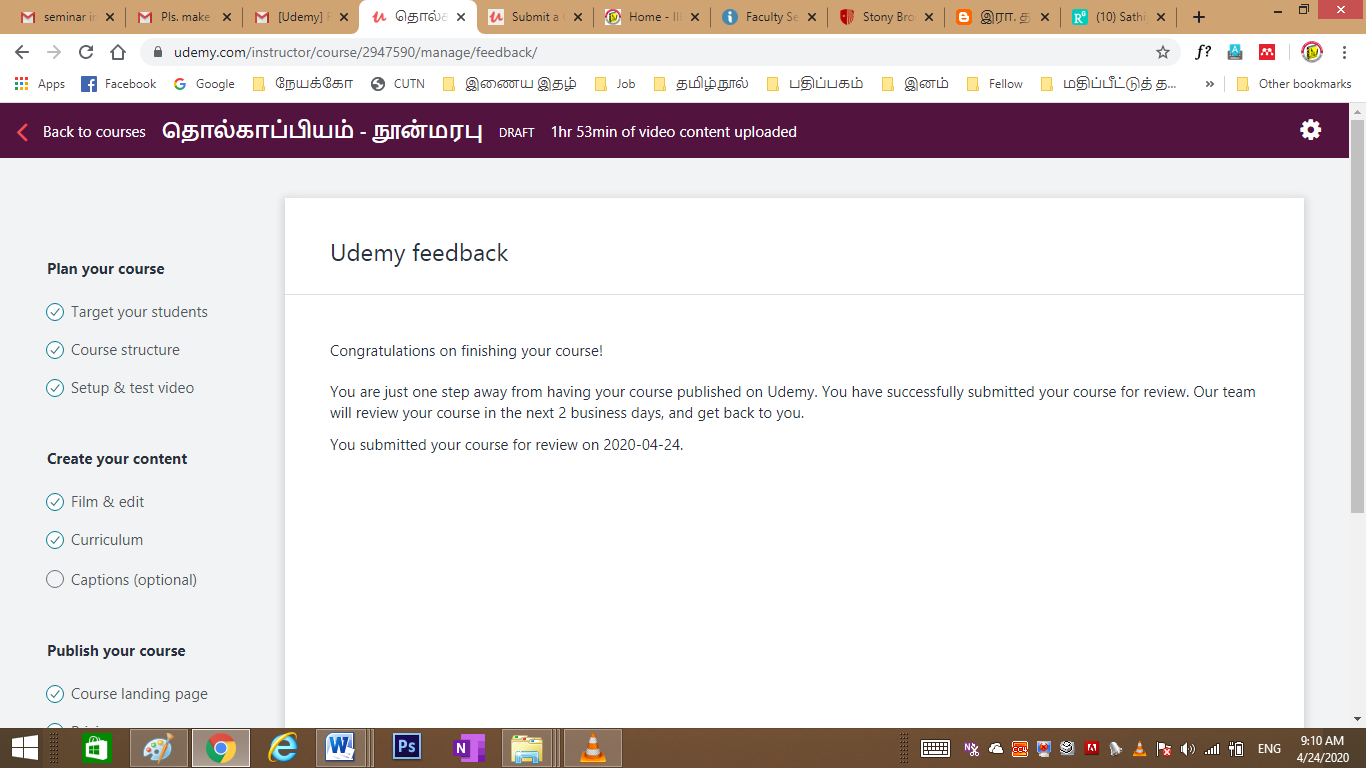Open the Job bookmarks folder
The width and height of the screenshot is (1366, 768).
pos(615,84)
